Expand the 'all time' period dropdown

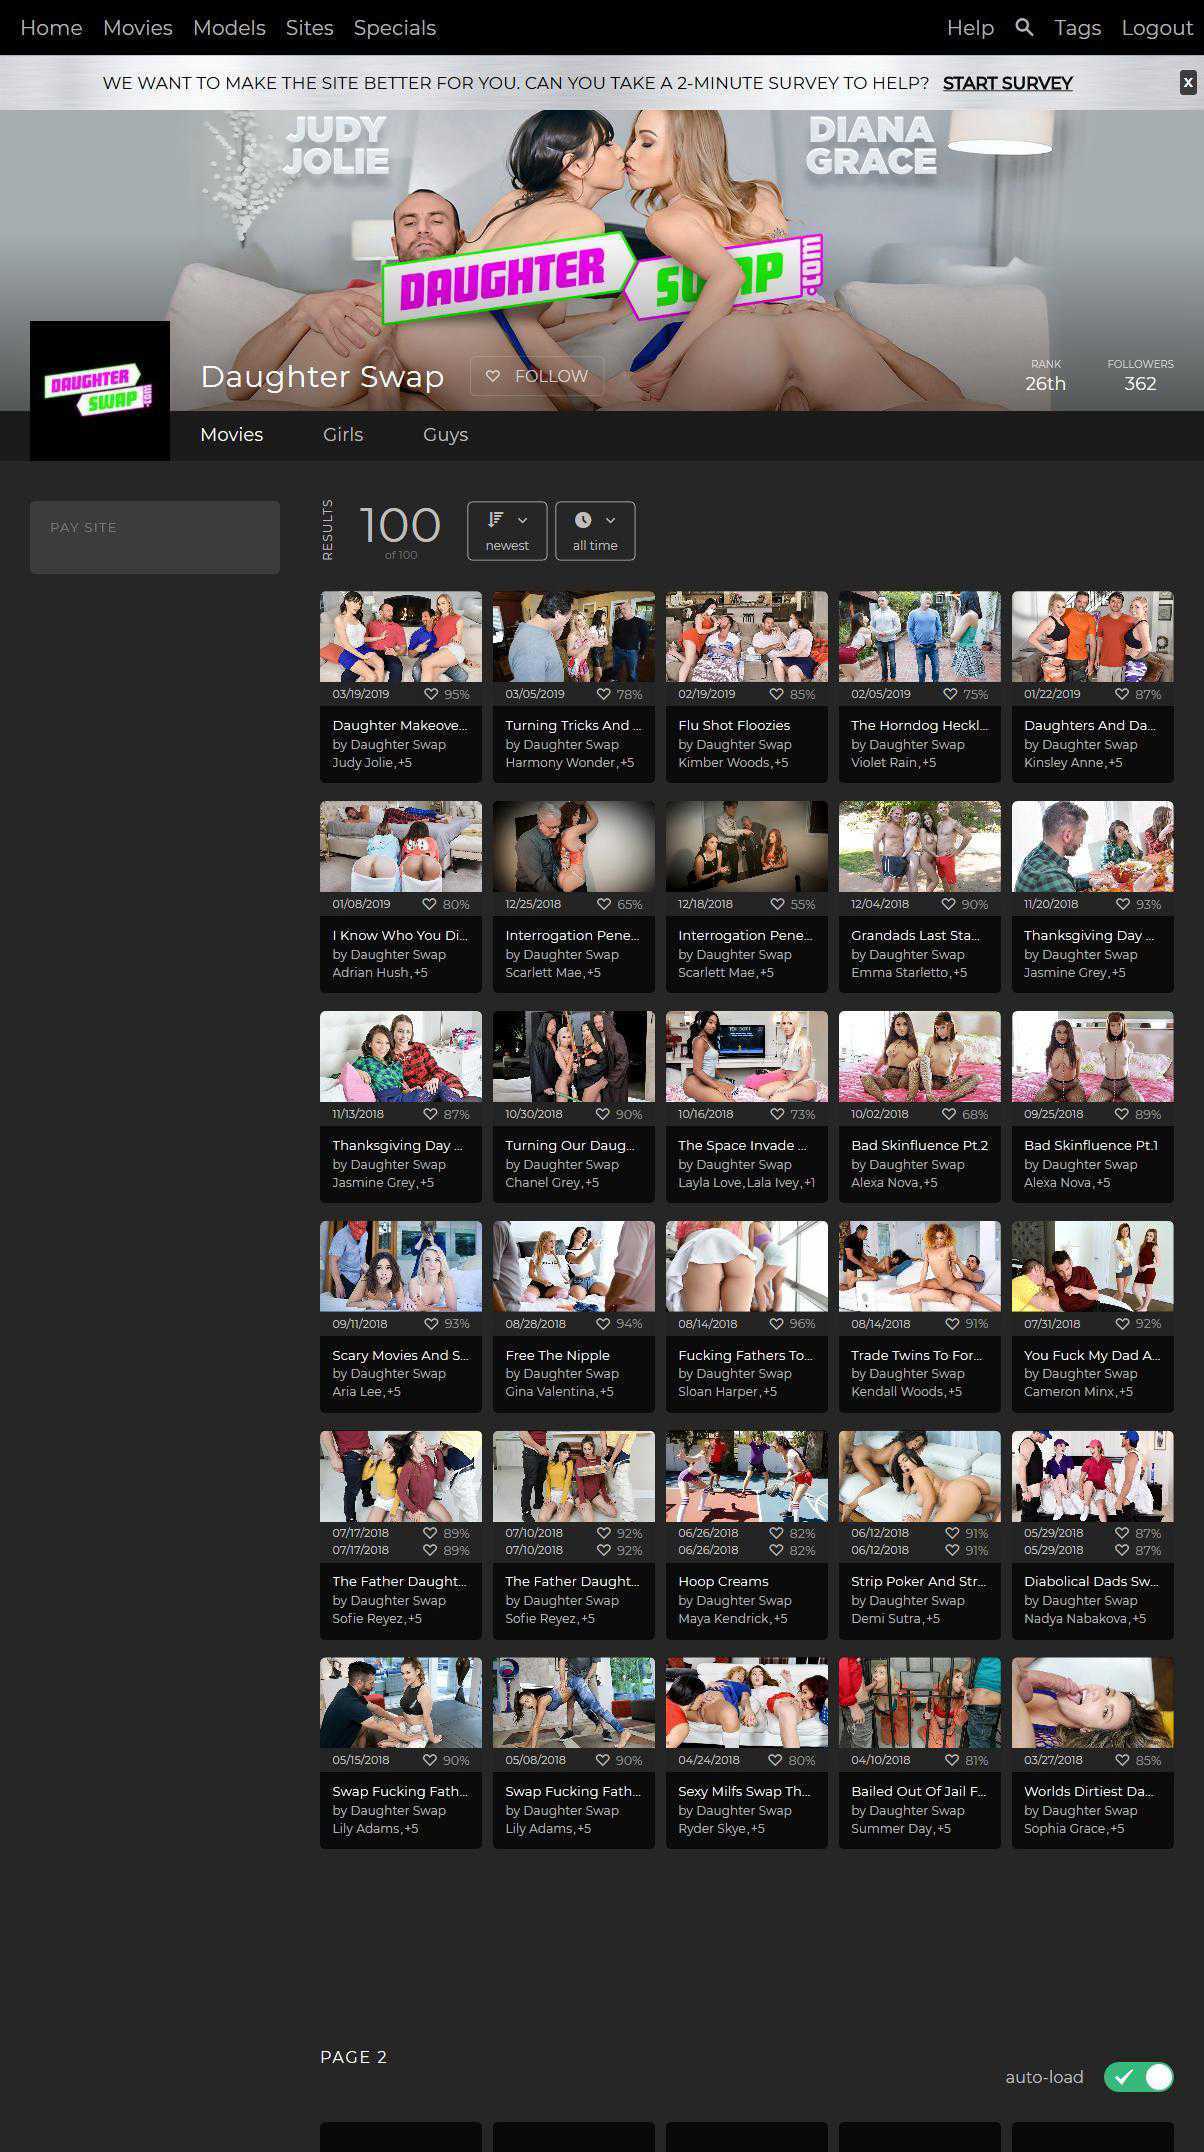click(595, 530)
